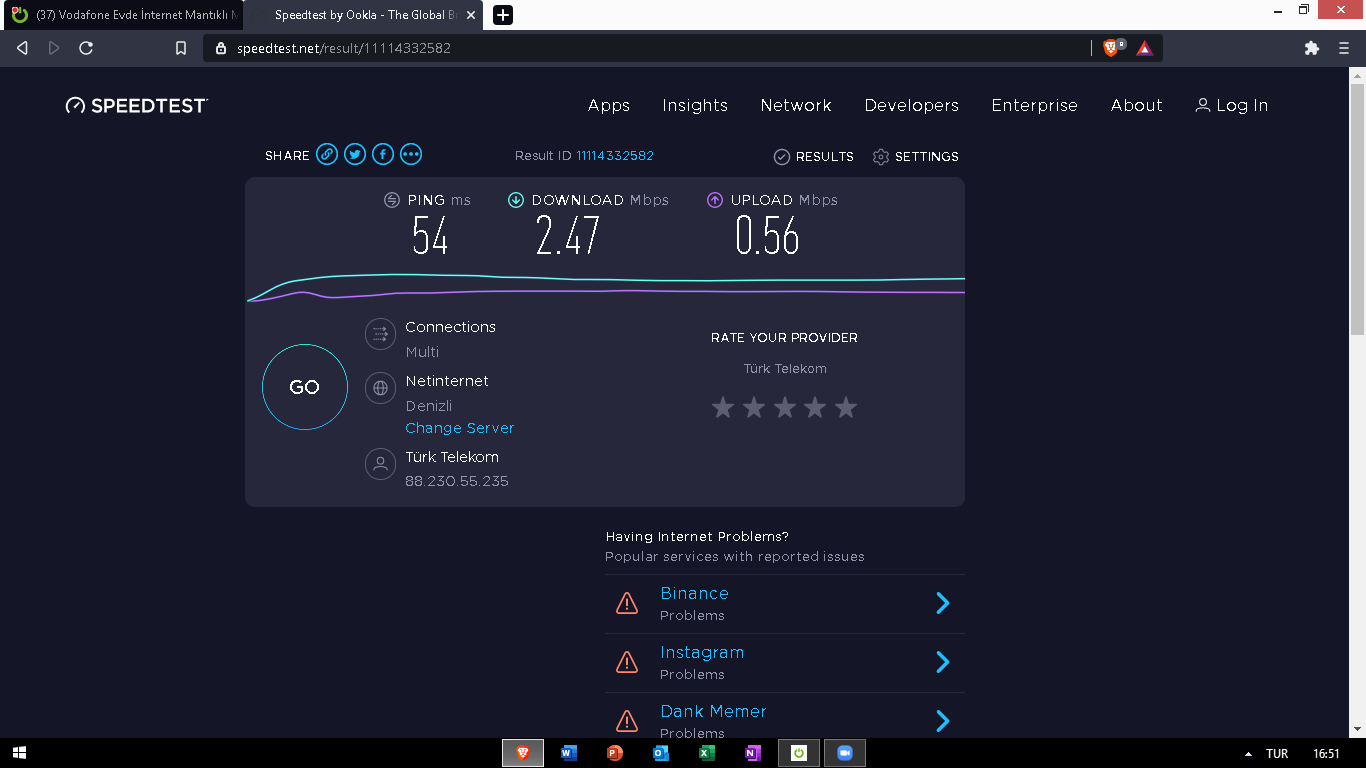The height and width of the screenshot is (768, 1366).
Task: Open the browser extensions puzzle icon
Action: (x=1312, y=48)
